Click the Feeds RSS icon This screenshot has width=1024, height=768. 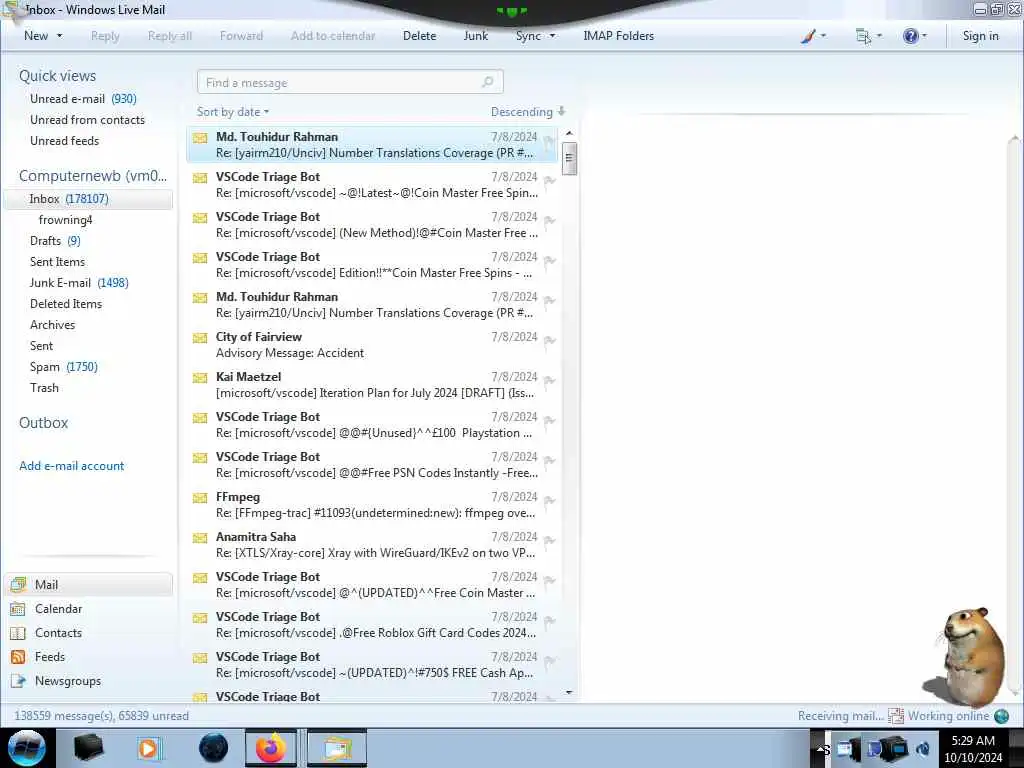(18, 657)
